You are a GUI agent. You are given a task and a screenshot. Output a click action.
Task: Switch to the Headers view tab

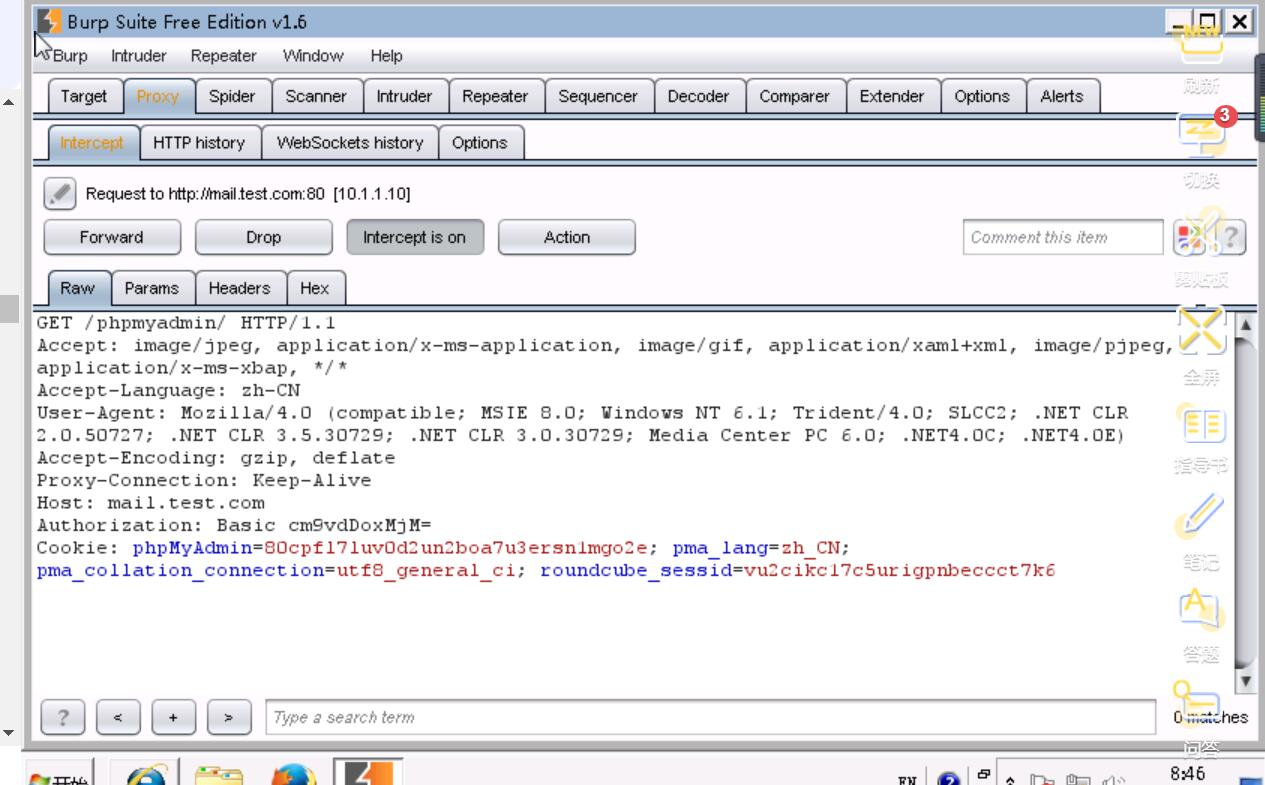(240, 288)
